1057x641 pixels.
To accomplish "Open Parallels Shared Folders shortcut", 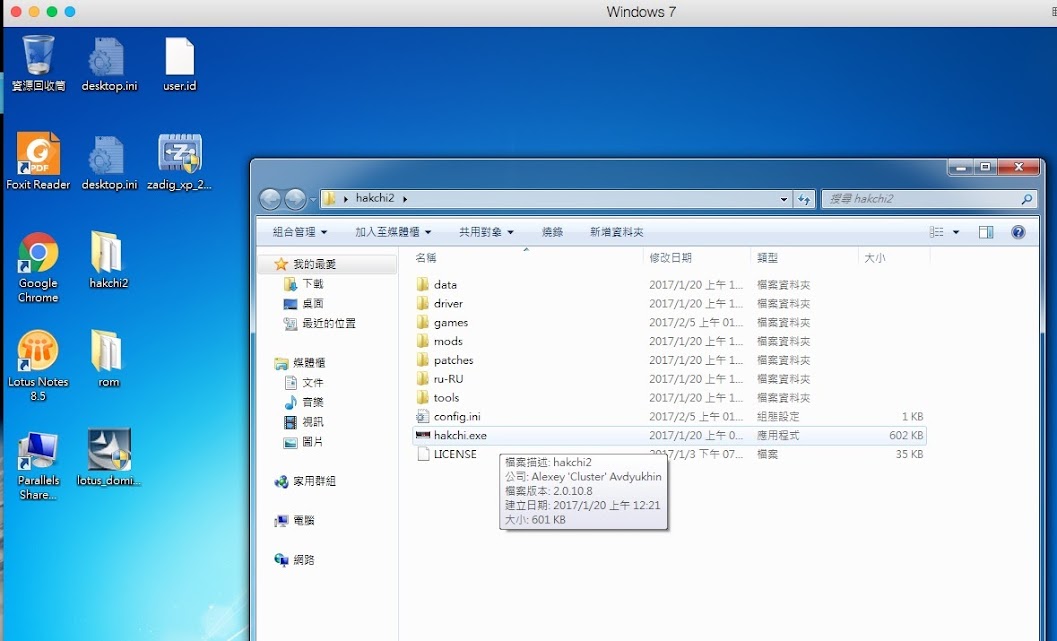I will (38, 464).
